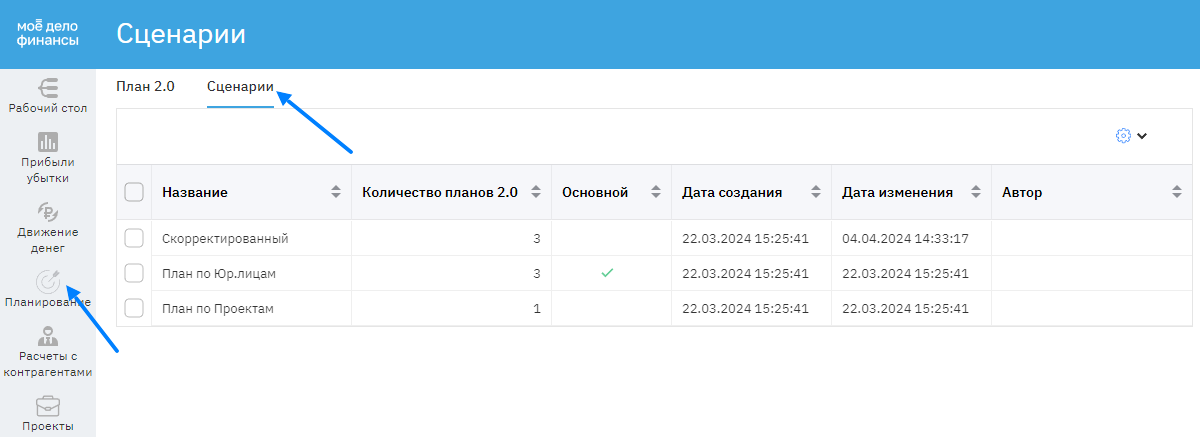Check the Скорректированный row checkbox
Image resolution: width=1200 pixels, height=437 pixels.
134,238
